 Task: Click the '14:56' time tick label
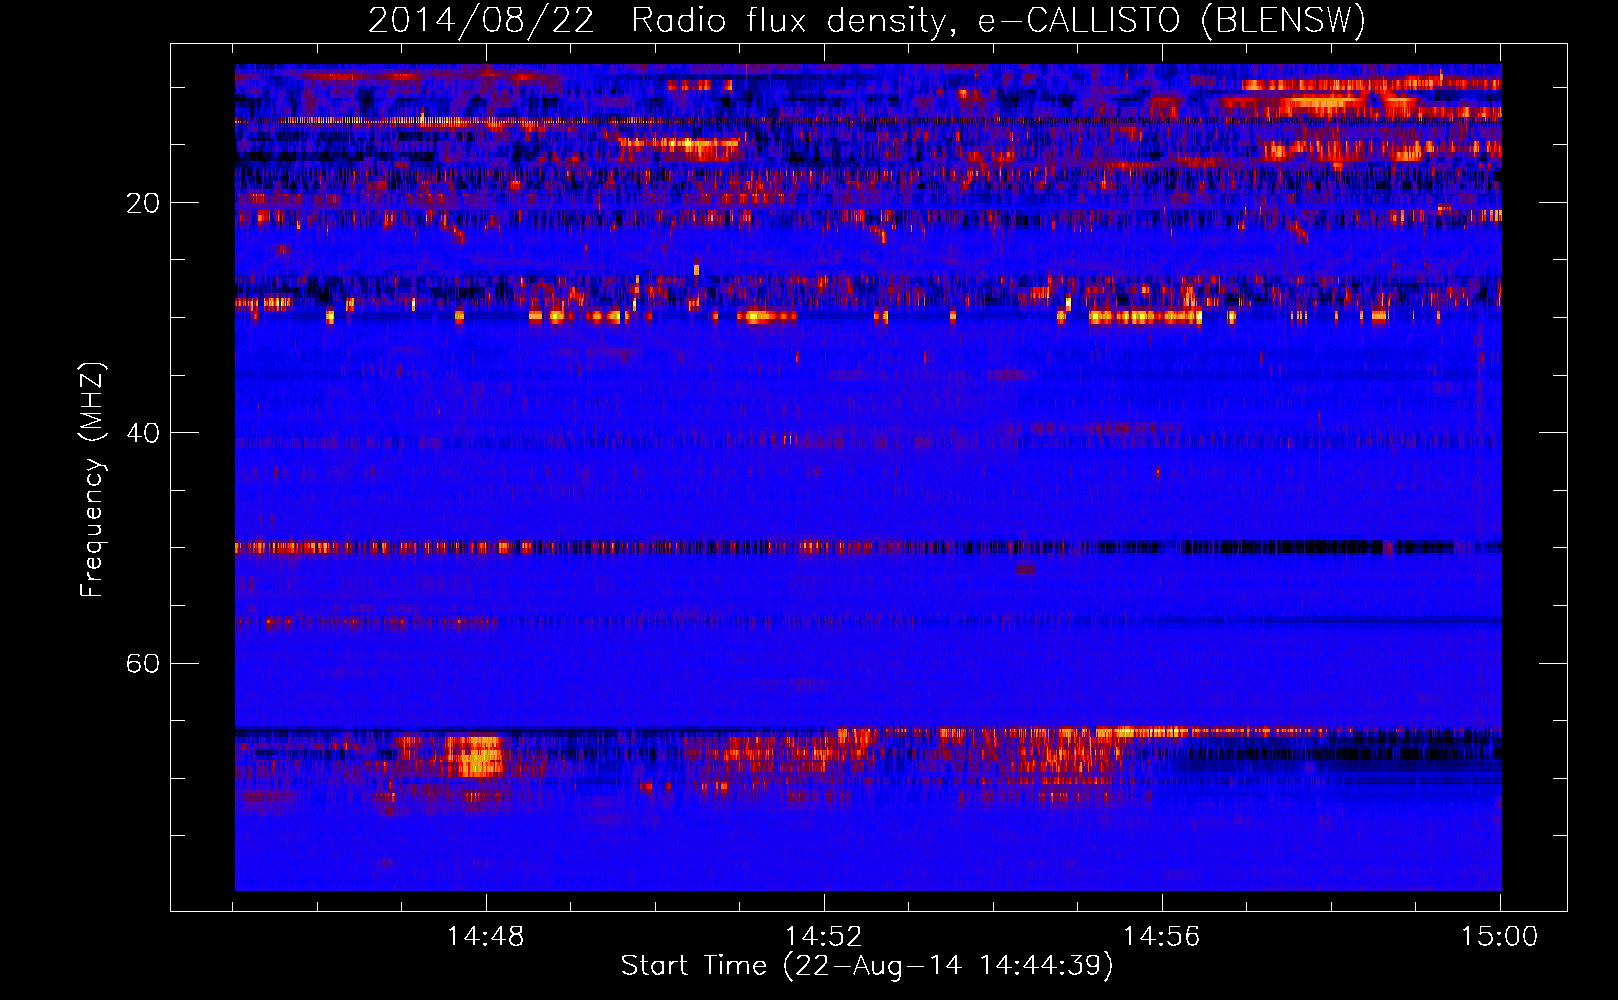[1161, 937]
